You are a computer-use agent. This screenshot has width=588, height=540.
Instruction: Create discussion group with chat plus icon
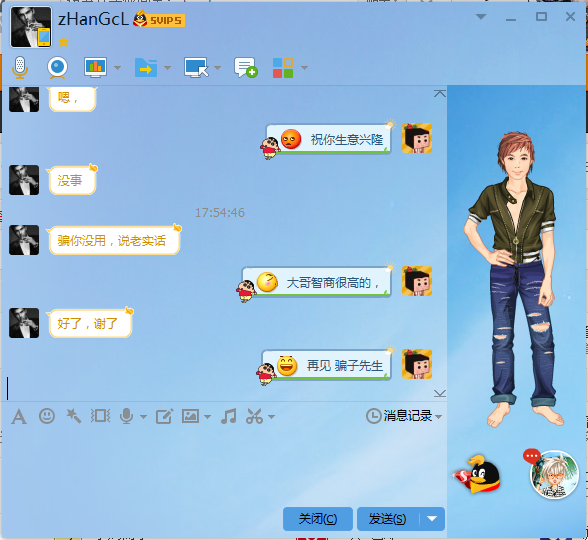coord(246,68)
